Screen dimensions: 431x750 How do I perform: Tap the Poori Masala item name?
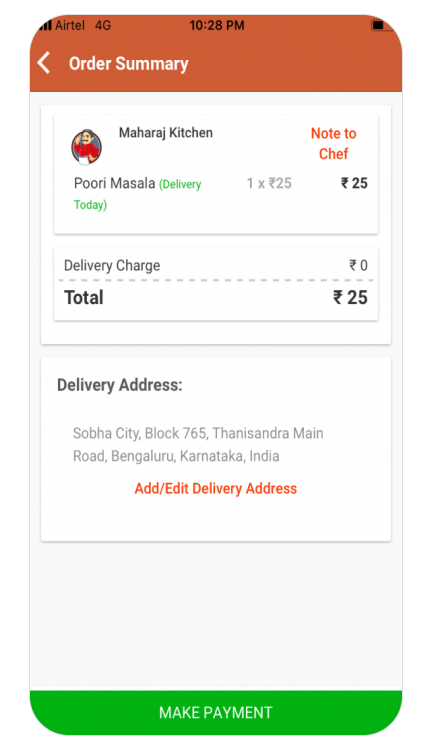pyautogui.click(x=114, y=183)
